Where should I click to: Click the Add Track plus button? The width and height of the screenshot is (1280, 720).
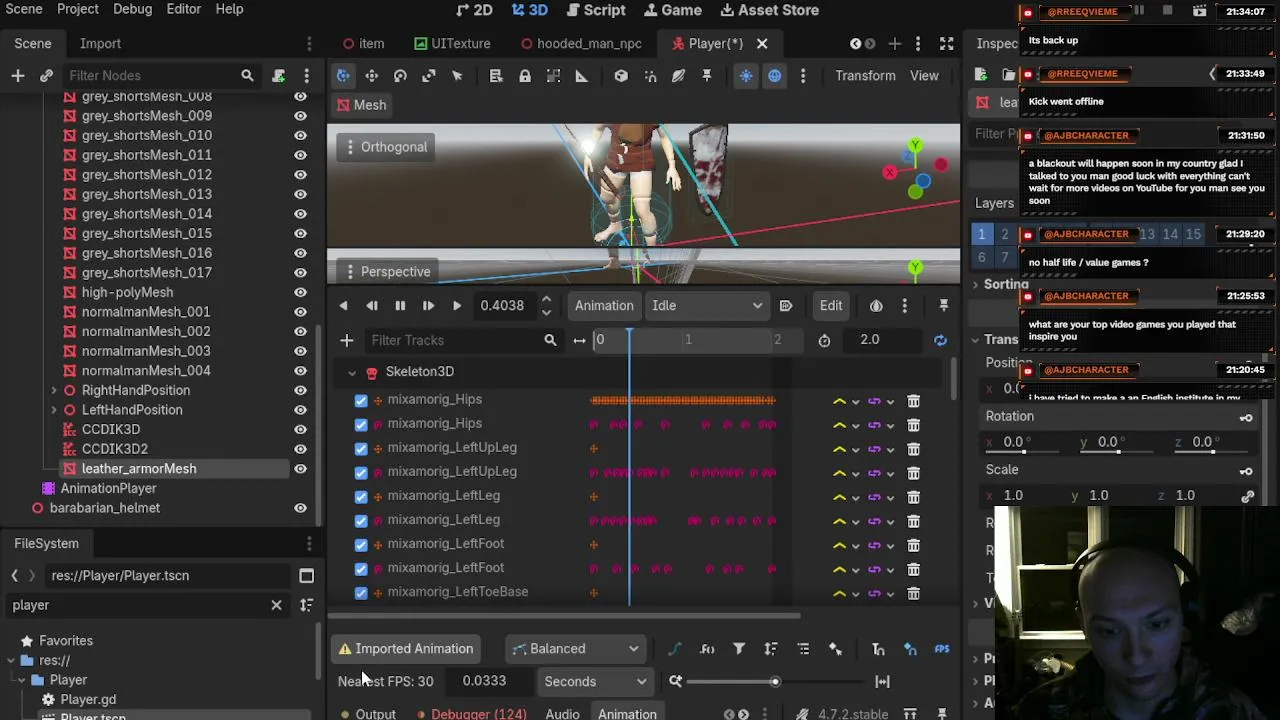[346, 340]
